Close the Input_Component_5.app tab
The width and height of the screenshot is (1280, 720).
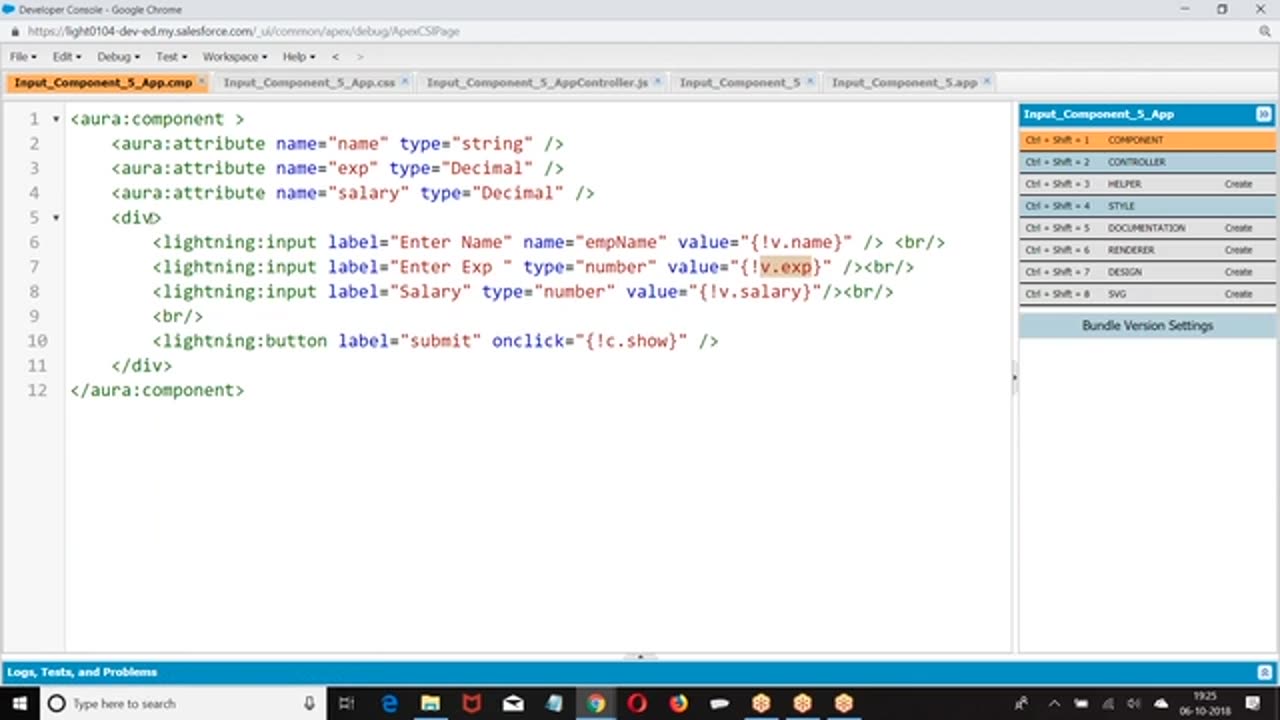(986, 82)
